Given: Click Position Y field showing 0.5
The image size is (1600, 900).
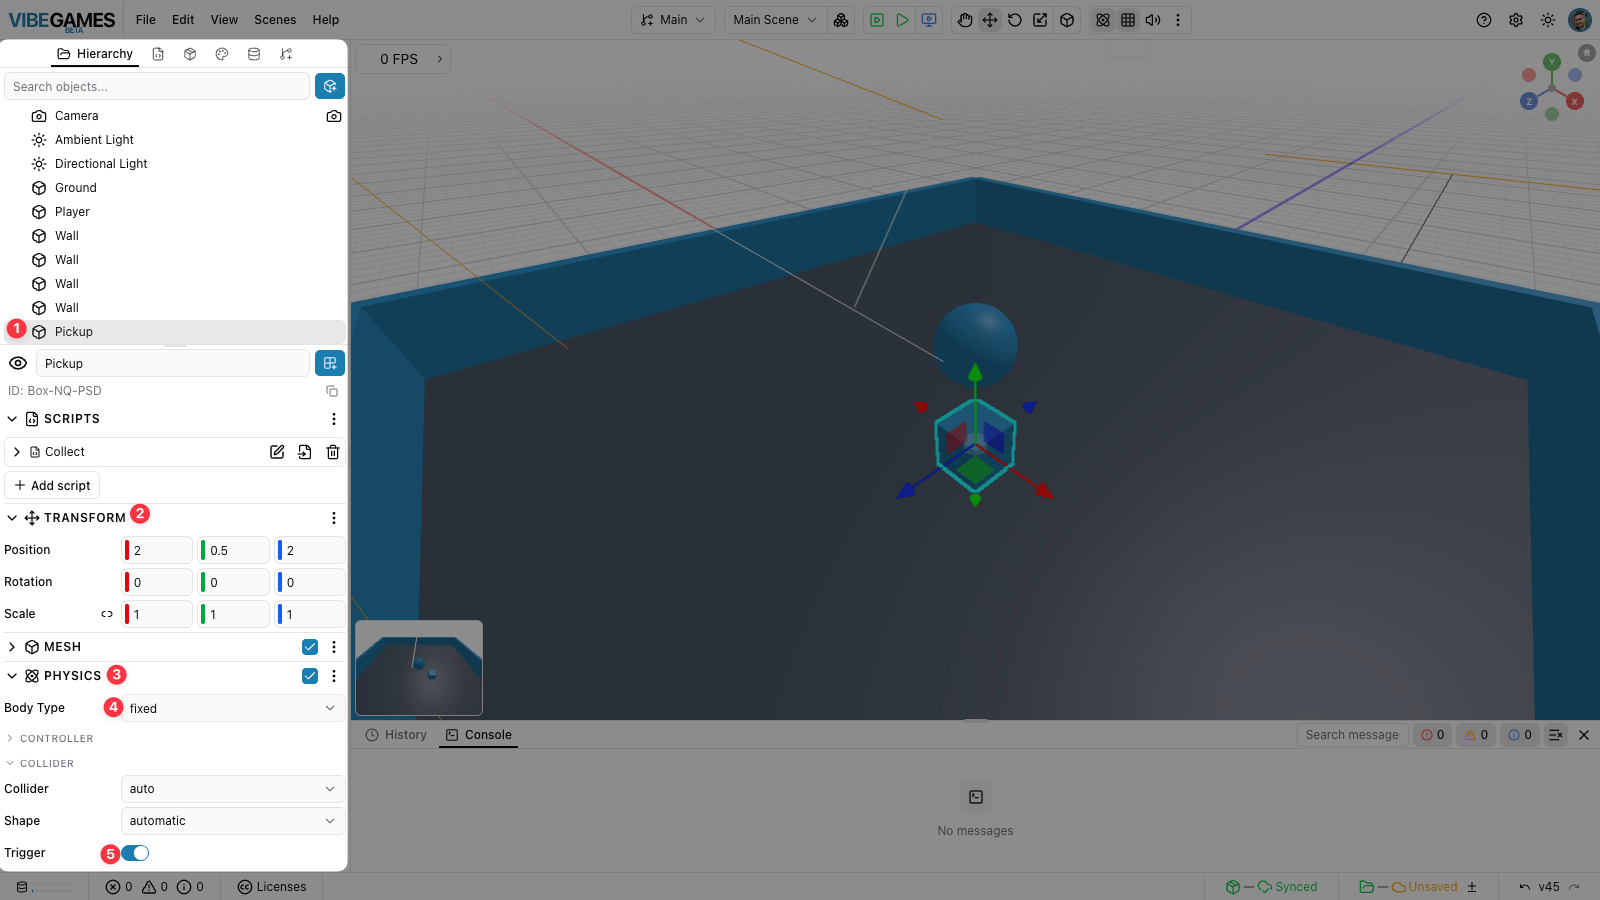Looking at the screenshot, I should (234, 550).
